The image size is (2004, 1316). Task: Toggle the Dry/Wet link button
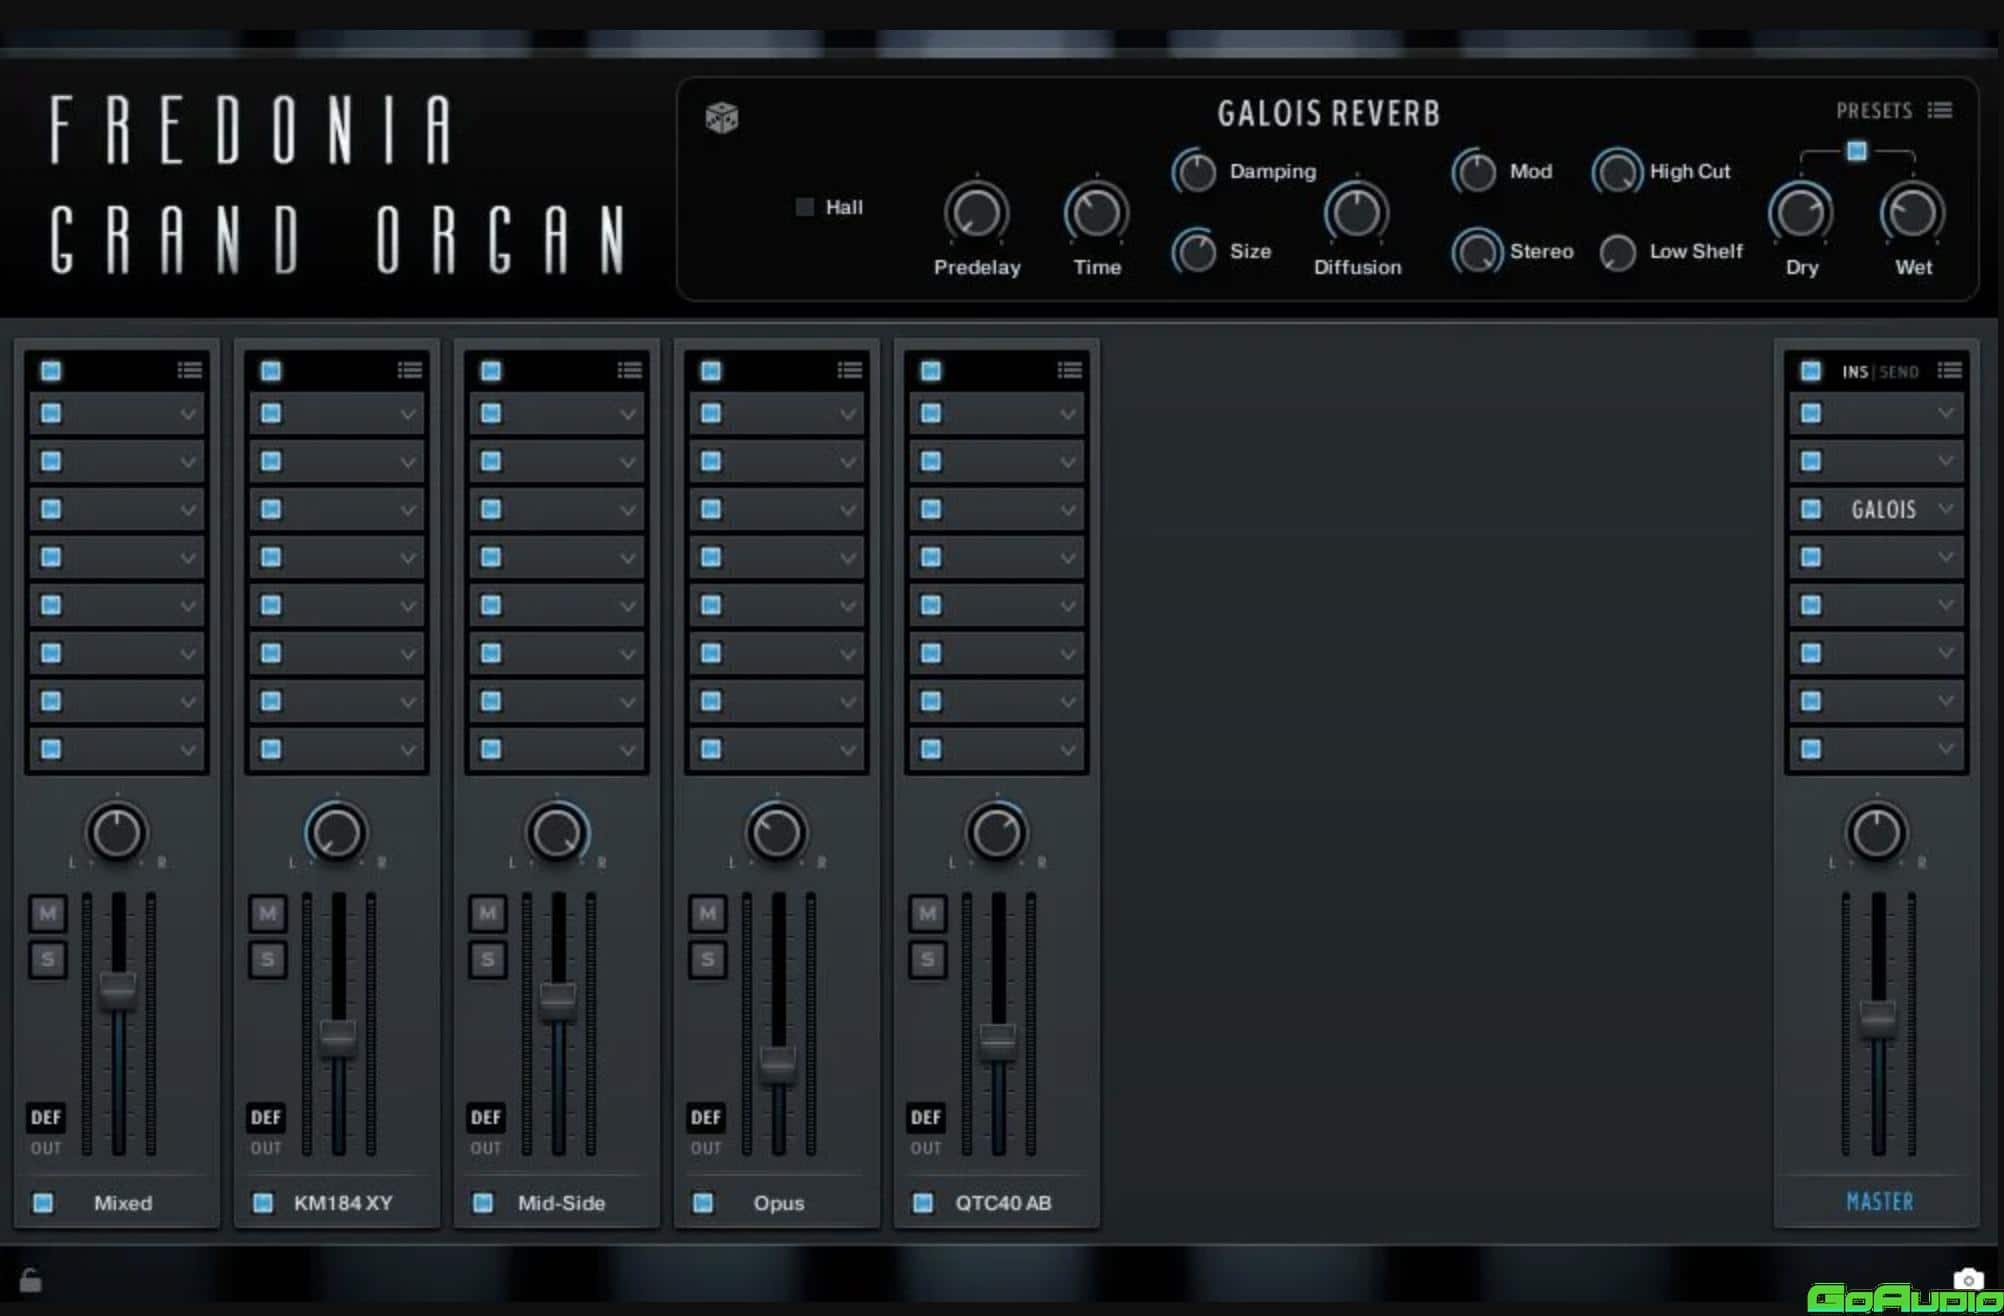tap(1856, 151)
